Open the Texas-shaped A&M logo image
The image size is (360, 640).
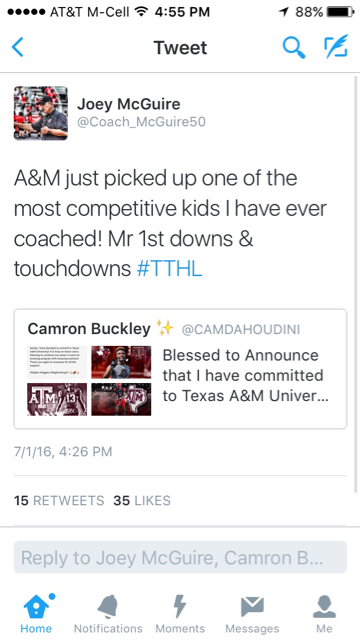pos(121,399)
